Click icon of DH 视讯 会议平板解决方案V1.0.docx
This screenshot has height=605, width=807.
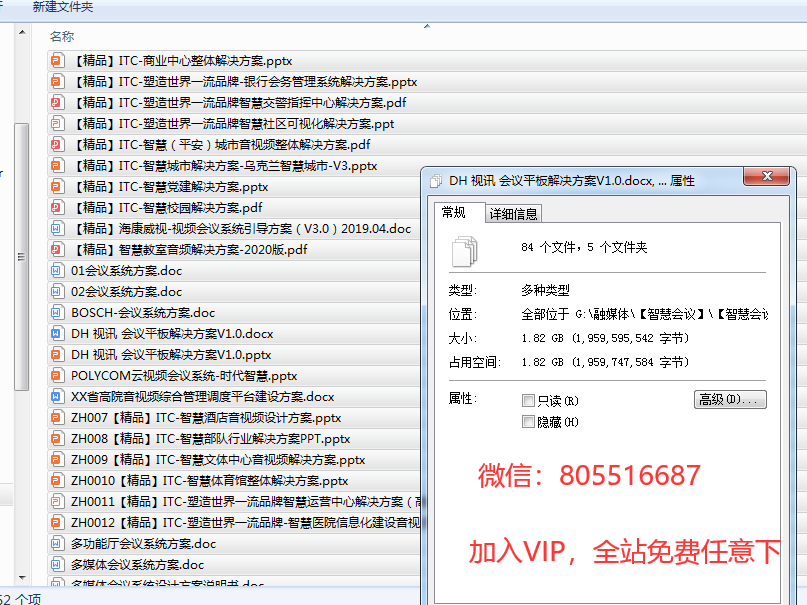click(x=57, y=334)
